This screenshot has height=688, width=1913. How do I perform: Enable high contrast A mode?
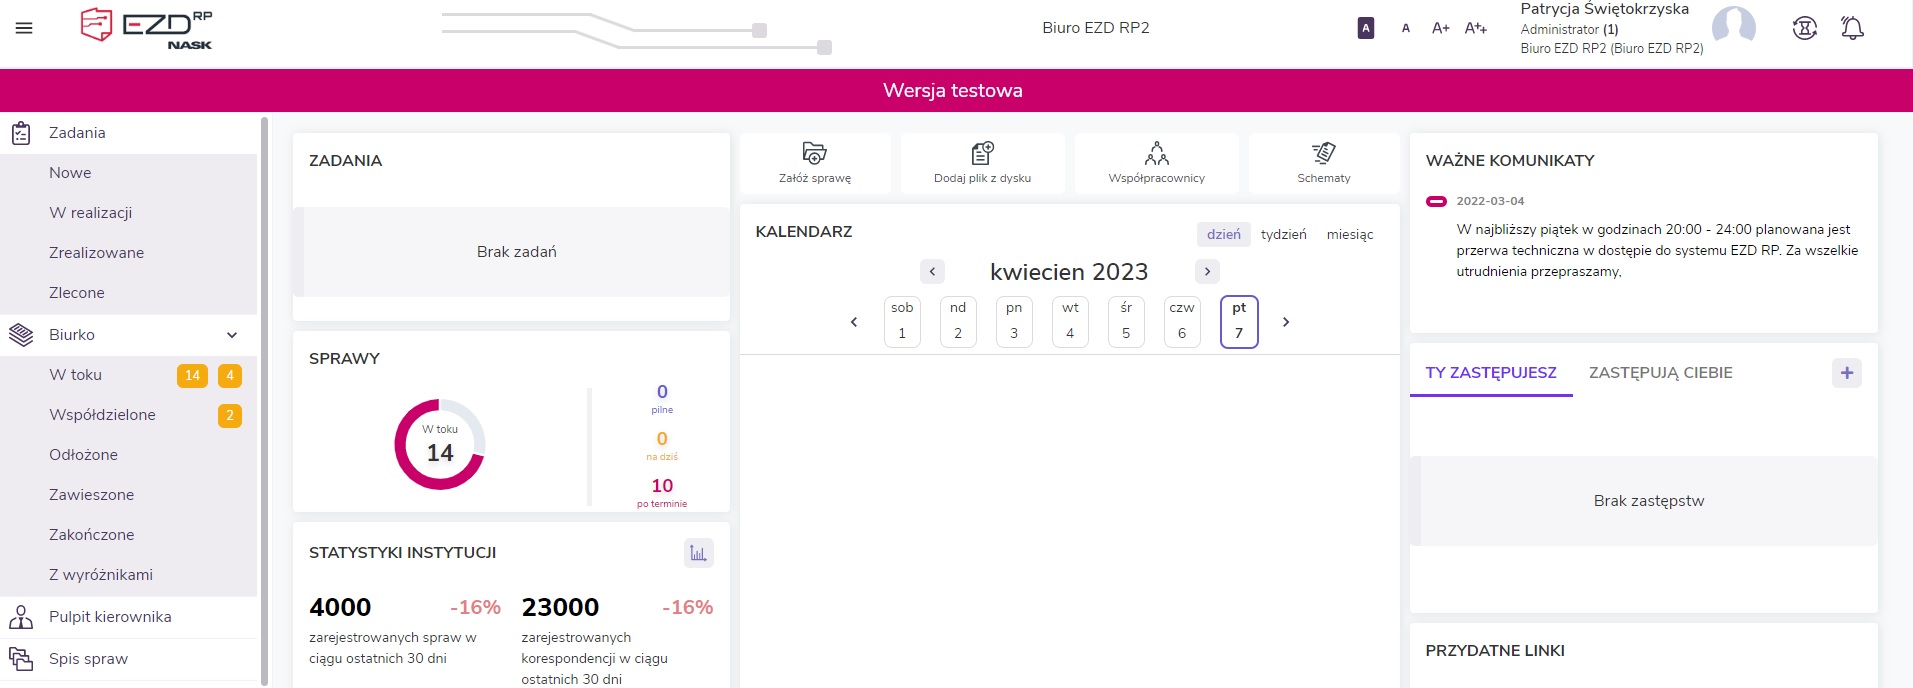[1365, 28]
